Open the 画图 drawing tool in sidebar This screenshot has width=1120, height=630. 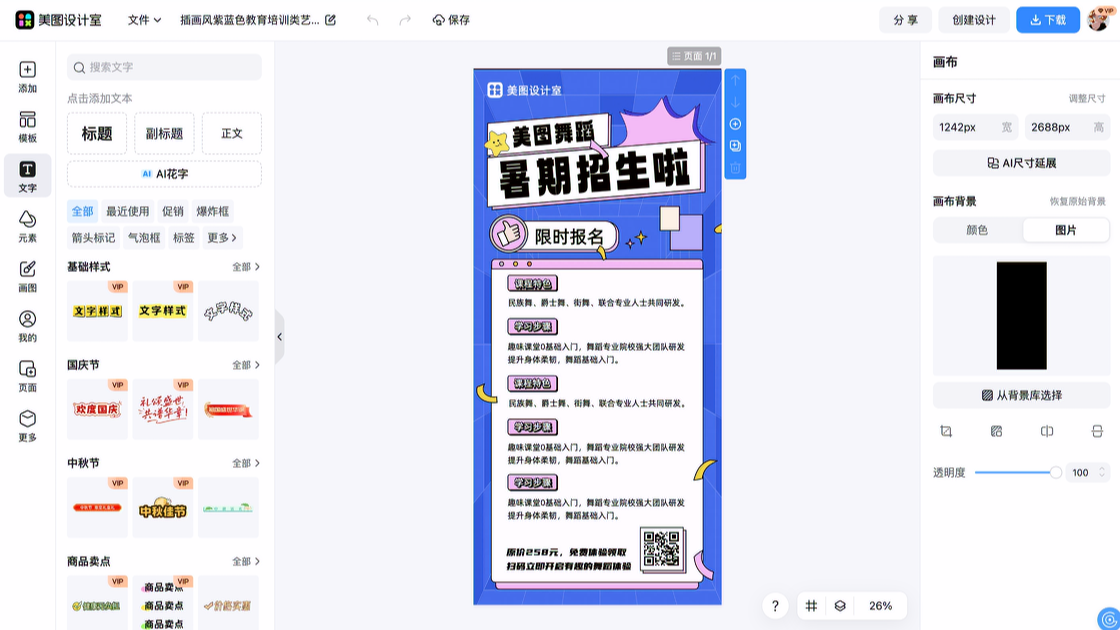tap(27, 275)
